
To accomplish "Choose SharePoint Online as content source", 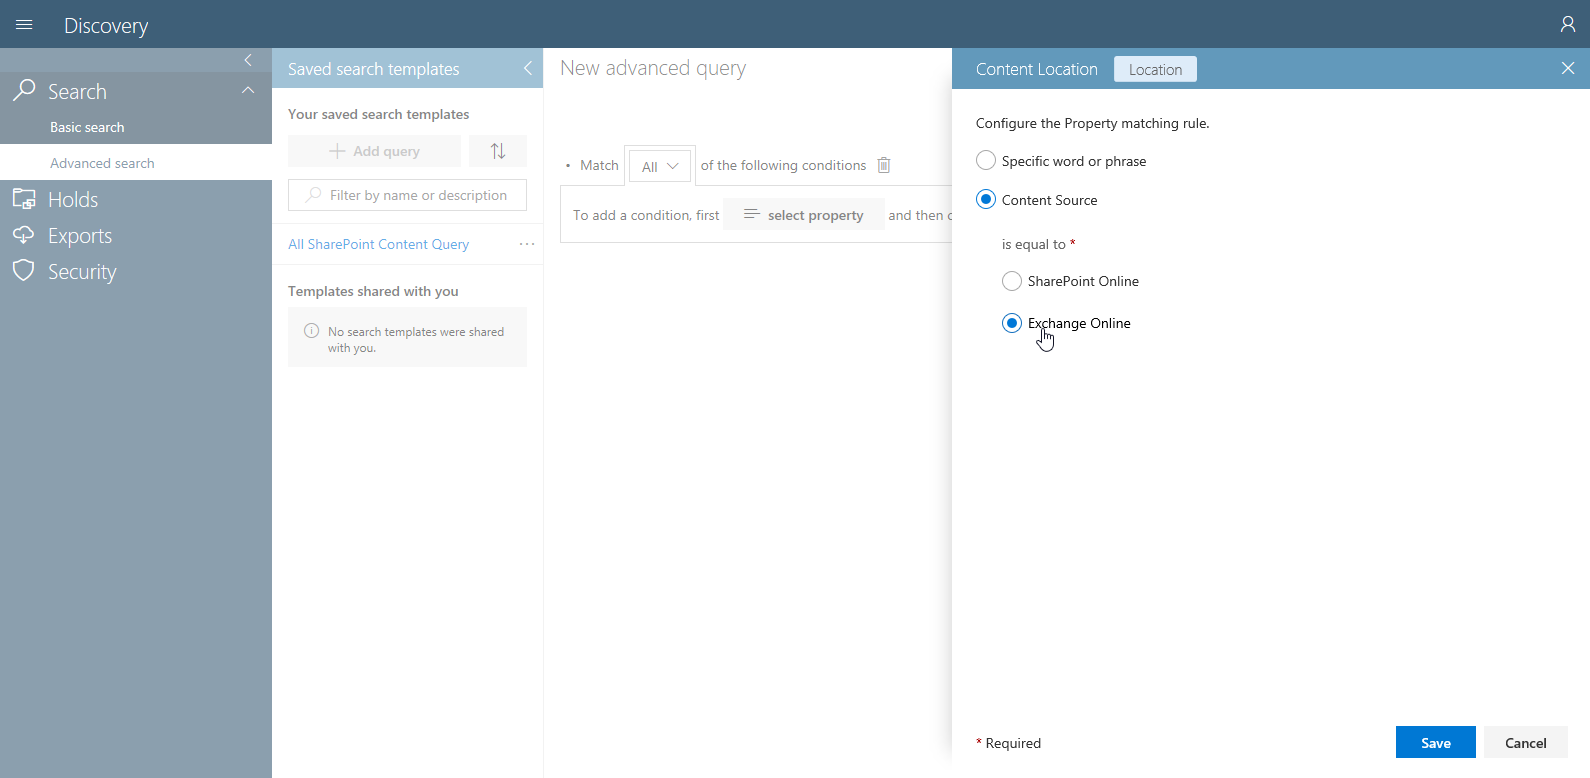I will [x=1012, y=281].
